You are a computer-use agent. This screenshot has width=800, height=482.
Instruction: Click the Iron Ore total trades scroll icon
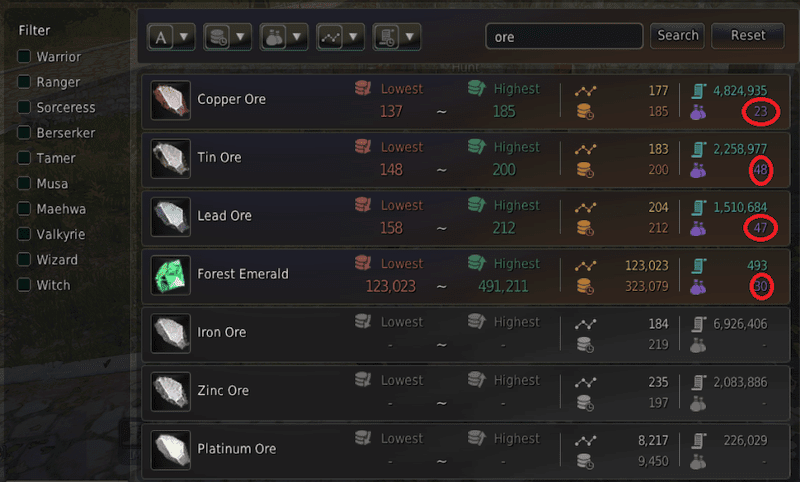coord(698,324)
